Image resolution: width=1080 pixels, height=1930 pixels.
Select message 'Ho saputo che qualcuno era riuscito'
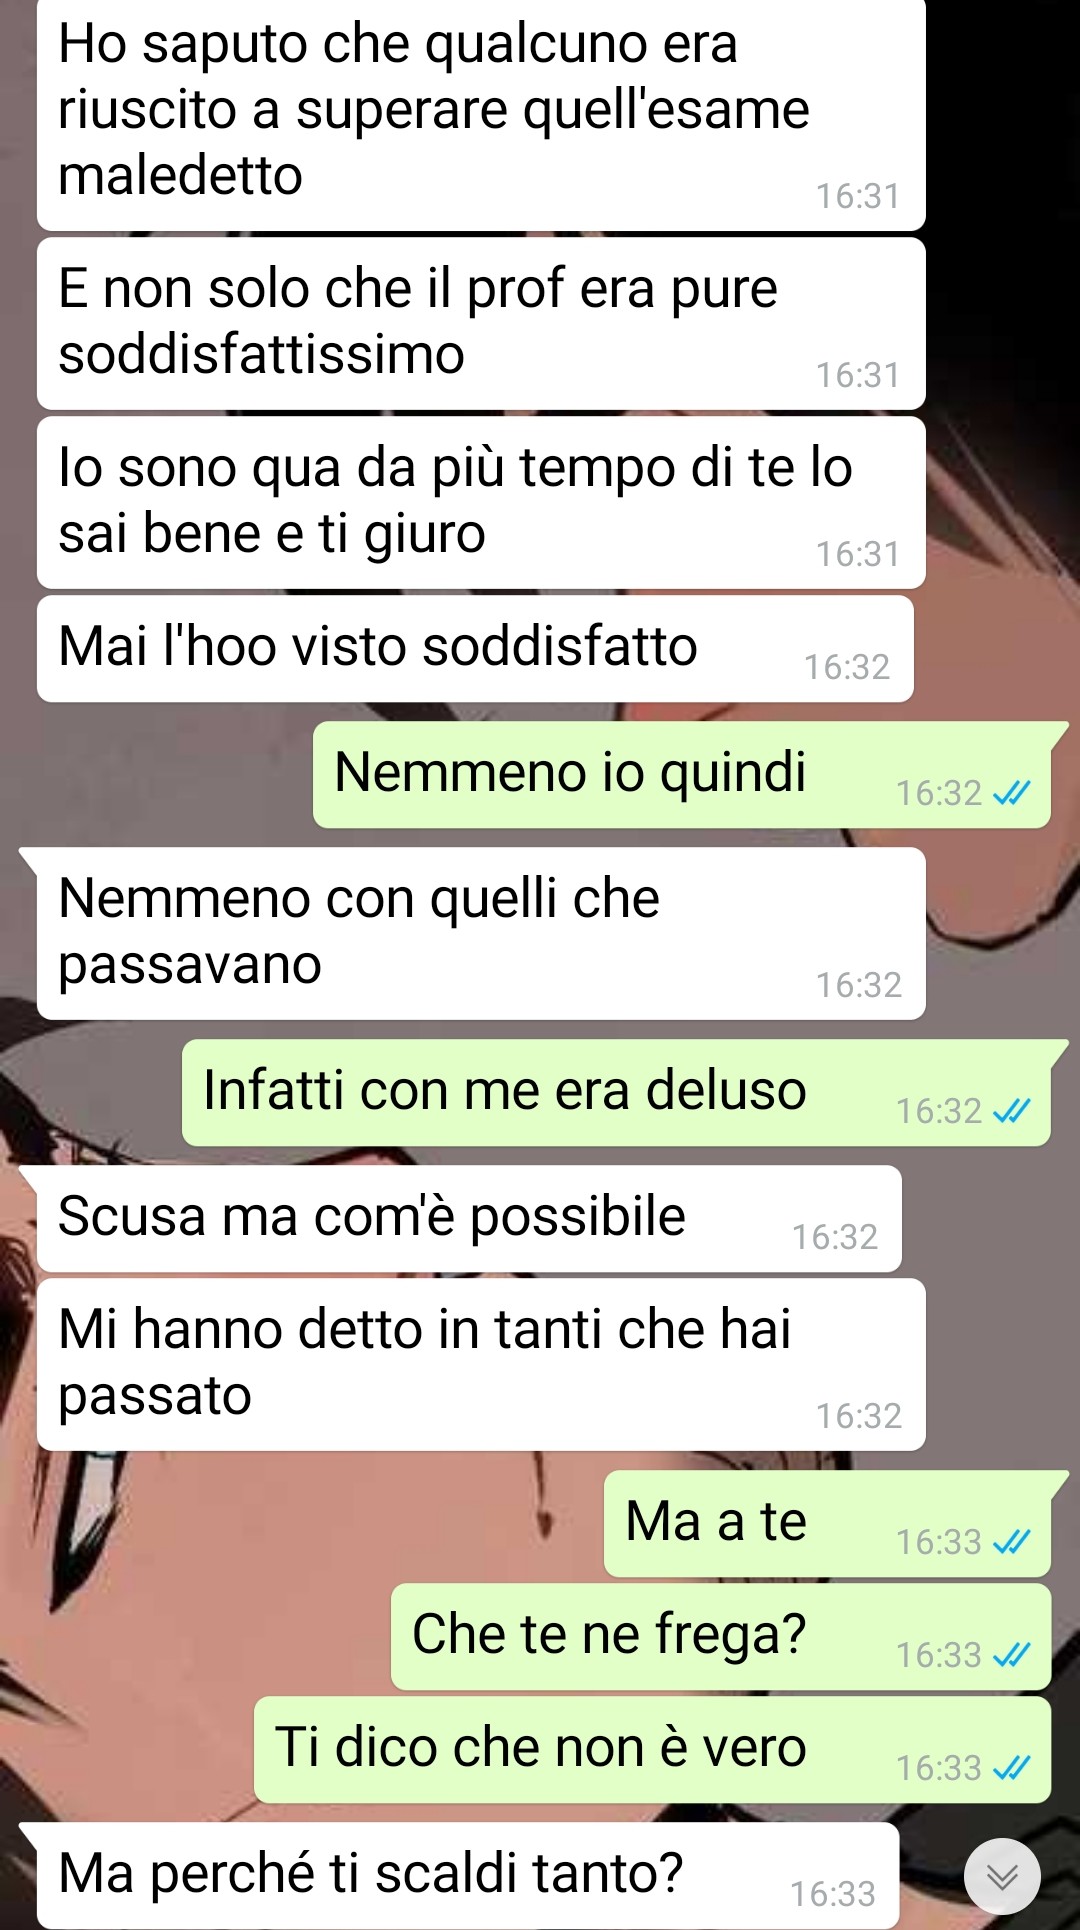pyautogui.click(x=481, y=114)
